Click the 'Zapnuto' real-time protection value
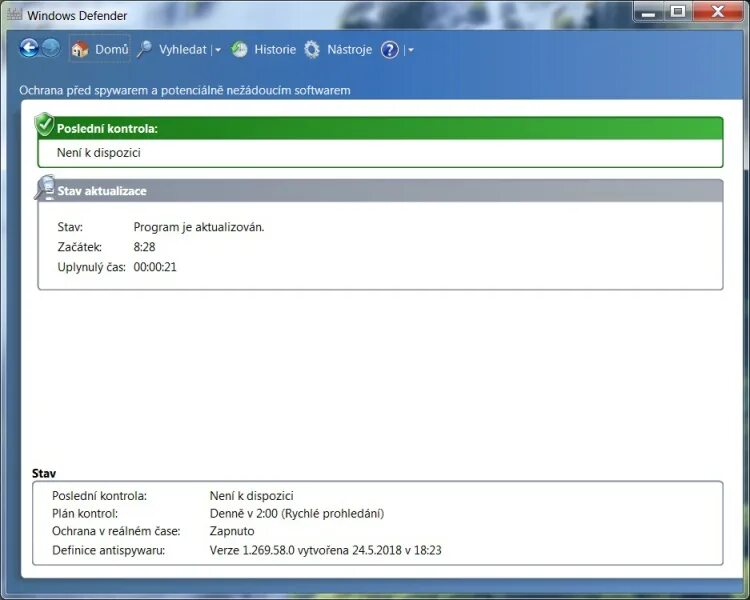750x600 pixels. (232, 531)
